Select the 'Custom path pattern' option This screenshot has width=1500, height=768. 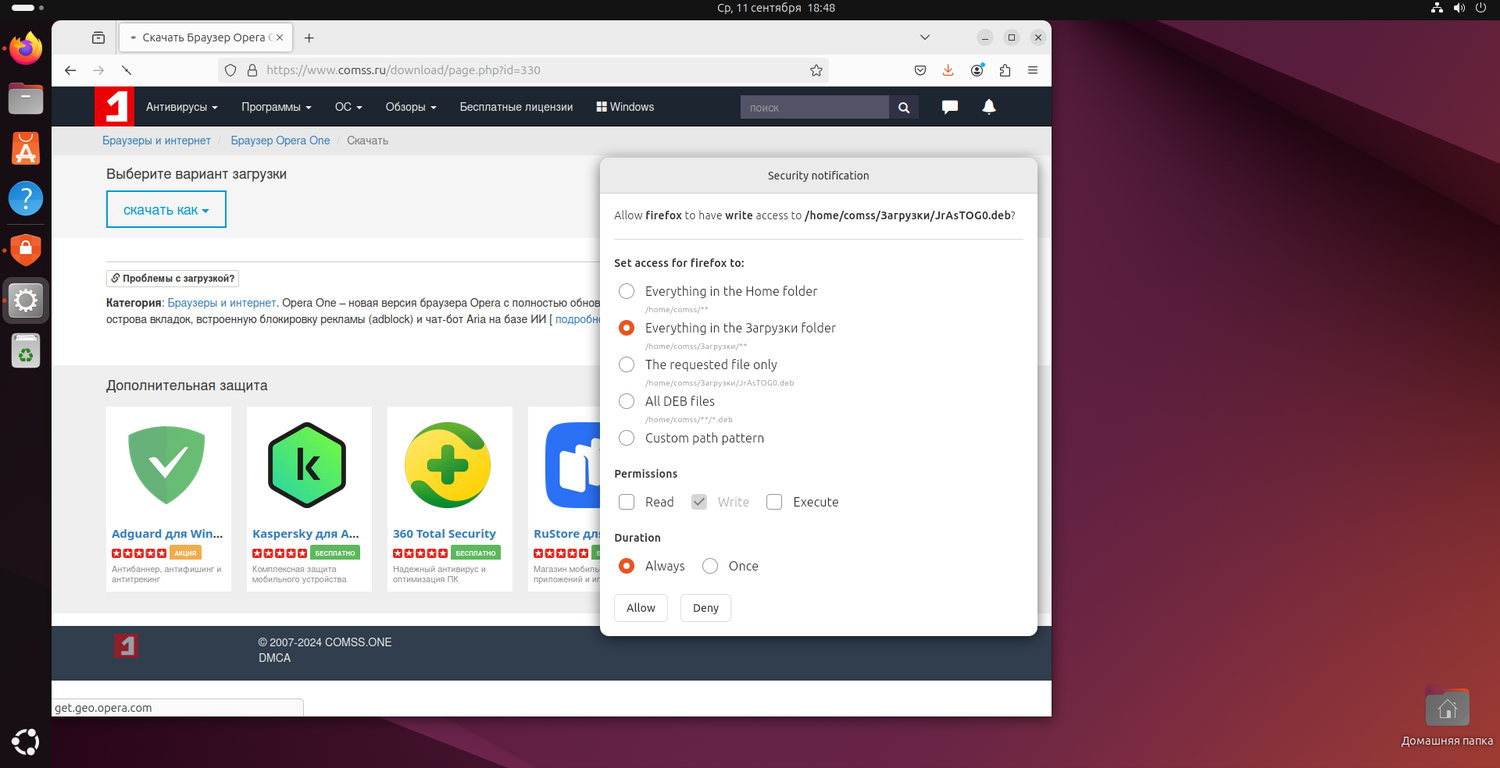pos(626,438)
